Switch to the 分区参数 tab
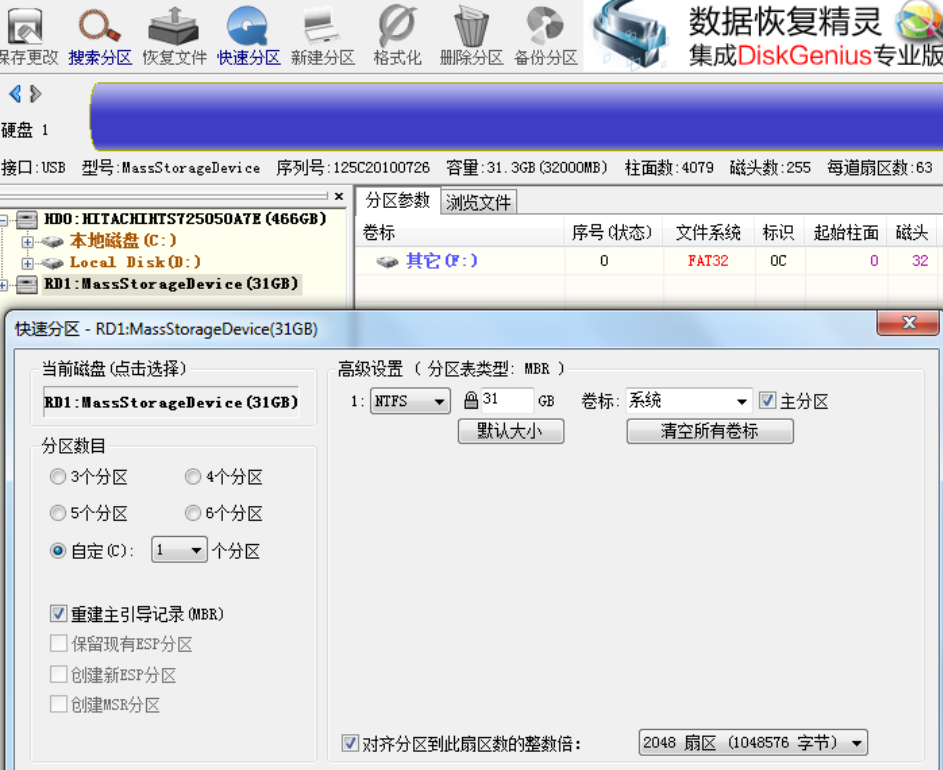Screen dimensions: 943x770 coord(398,200)
